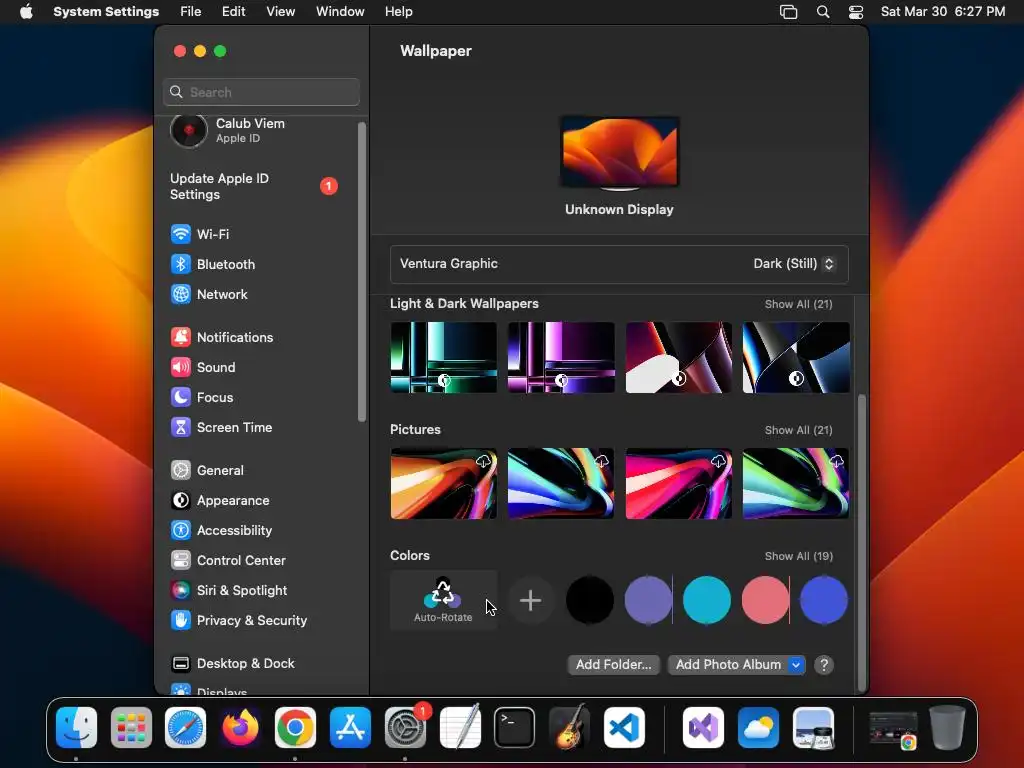Pick the teal color swatch
The height and width of the screenshot is (768, 1024).
707,600
